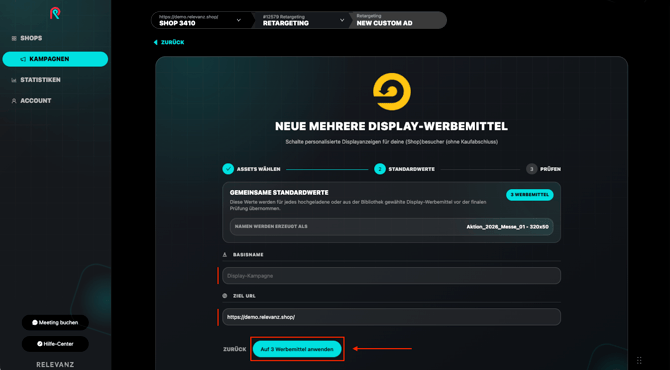
Task: Apply values with Auf 3 Werbemittel anwenden
Action: (x=297, y=349)
